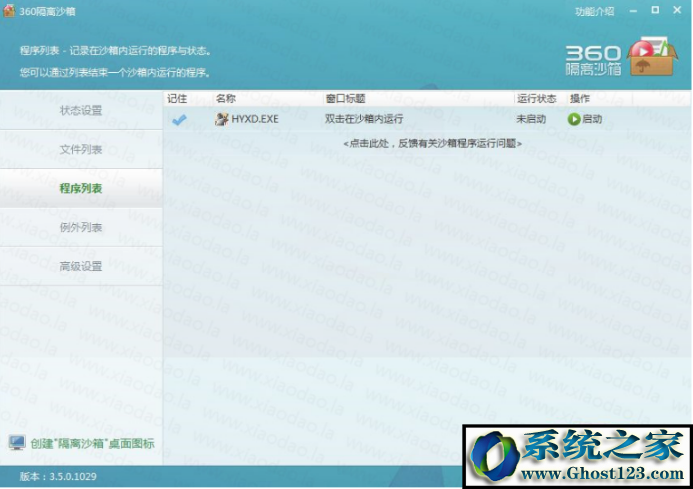Select the 程序列表 tab
Screen dimensions: 693x489
pyautogui.click(x=81, y=188)
